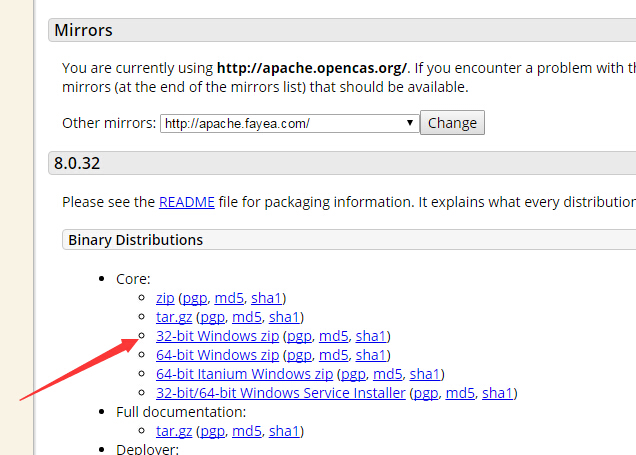636x455 pixels.
Task: Open sha1 checksum for Windows Service Installer
Action: [497, 393]
